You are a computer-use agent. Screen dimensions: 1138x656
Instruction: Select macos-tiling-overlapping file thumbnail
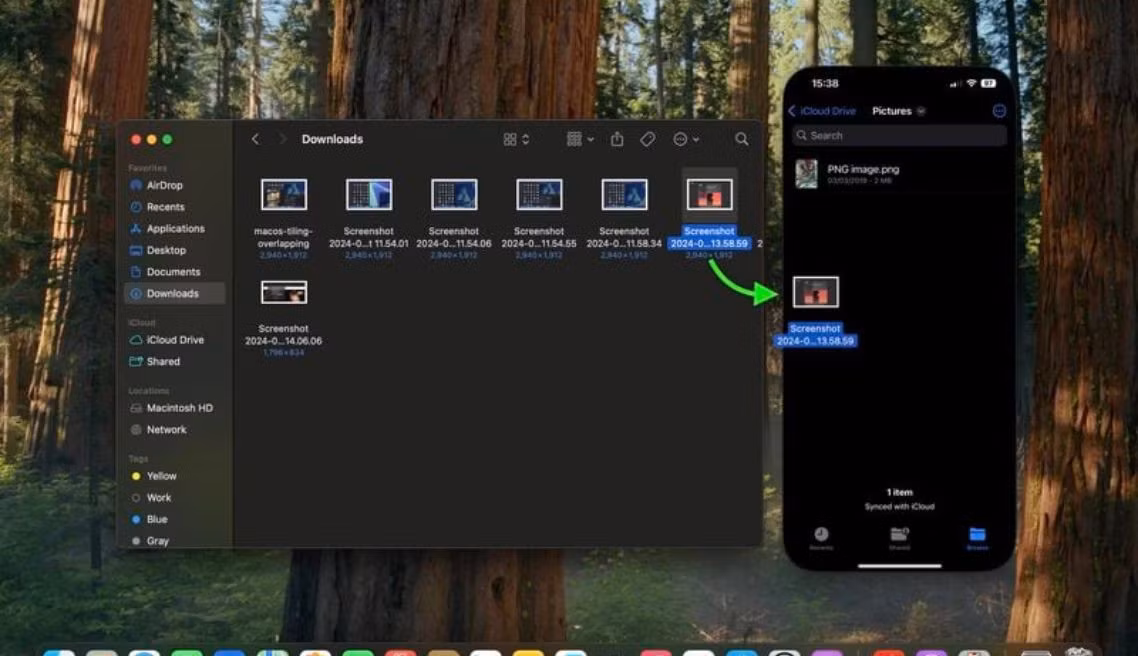[x=284, y=194]
